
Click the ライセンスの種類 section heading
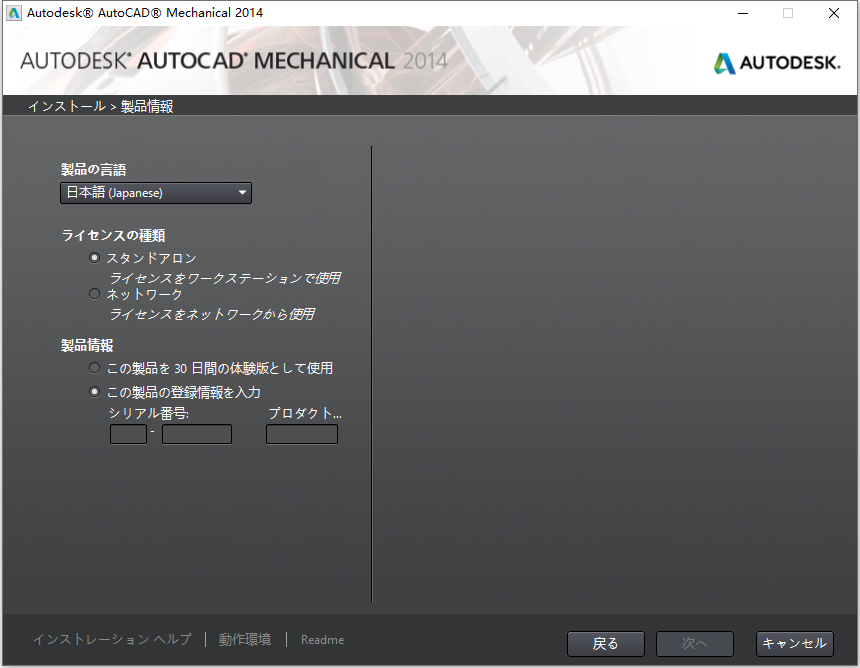pos(114,235)
